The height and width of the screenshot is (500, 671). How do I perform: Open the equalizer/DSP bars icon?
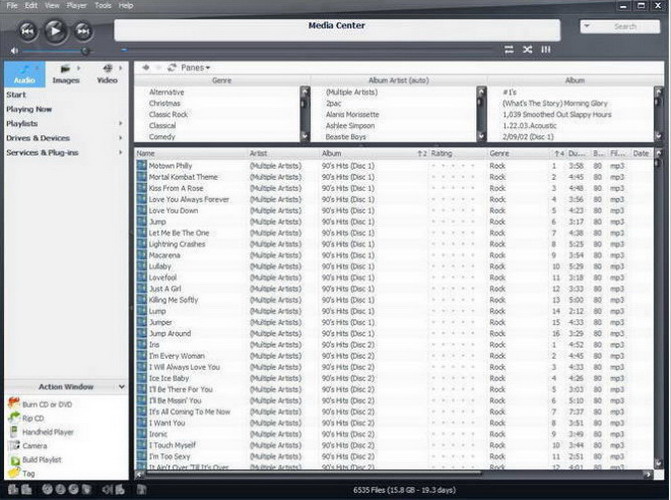click(546, 50)
